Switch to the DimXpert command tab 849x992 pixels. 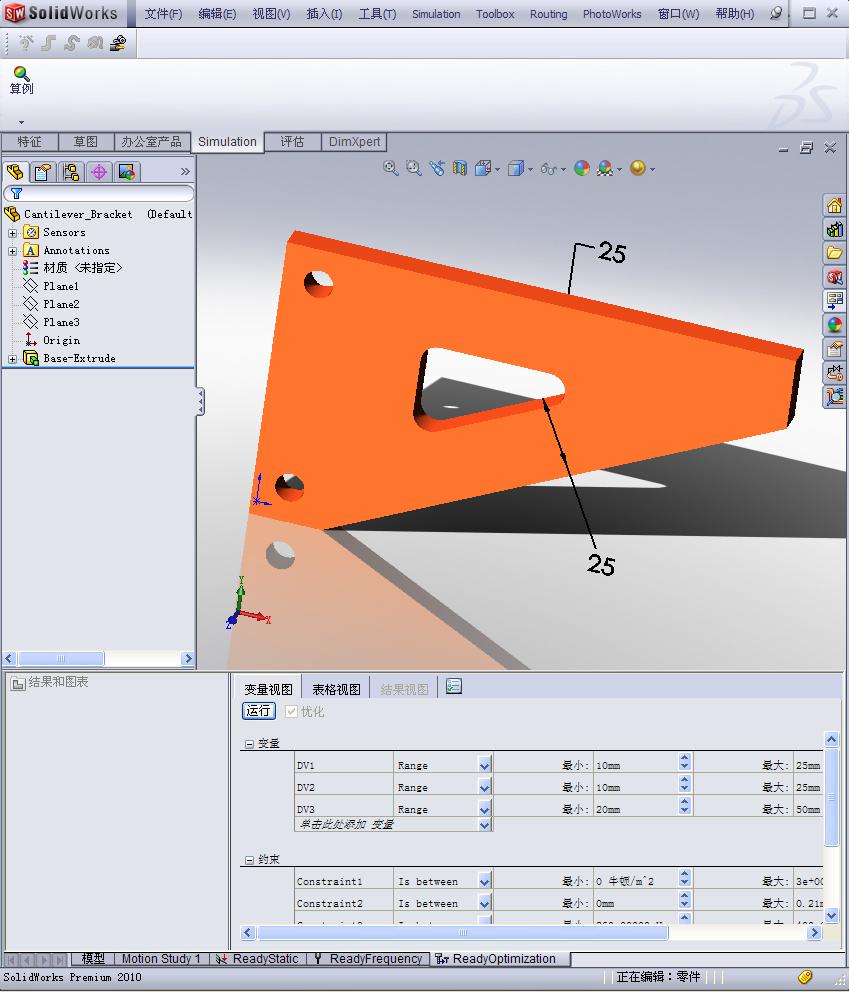354,142
